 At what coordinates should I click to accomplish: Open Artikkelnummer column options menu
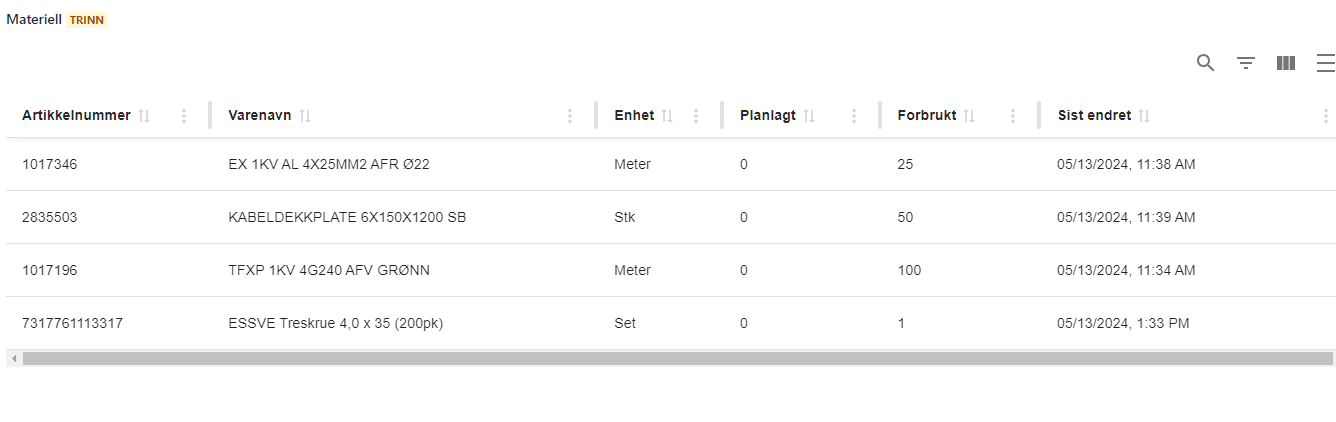[x=184, y=116]
